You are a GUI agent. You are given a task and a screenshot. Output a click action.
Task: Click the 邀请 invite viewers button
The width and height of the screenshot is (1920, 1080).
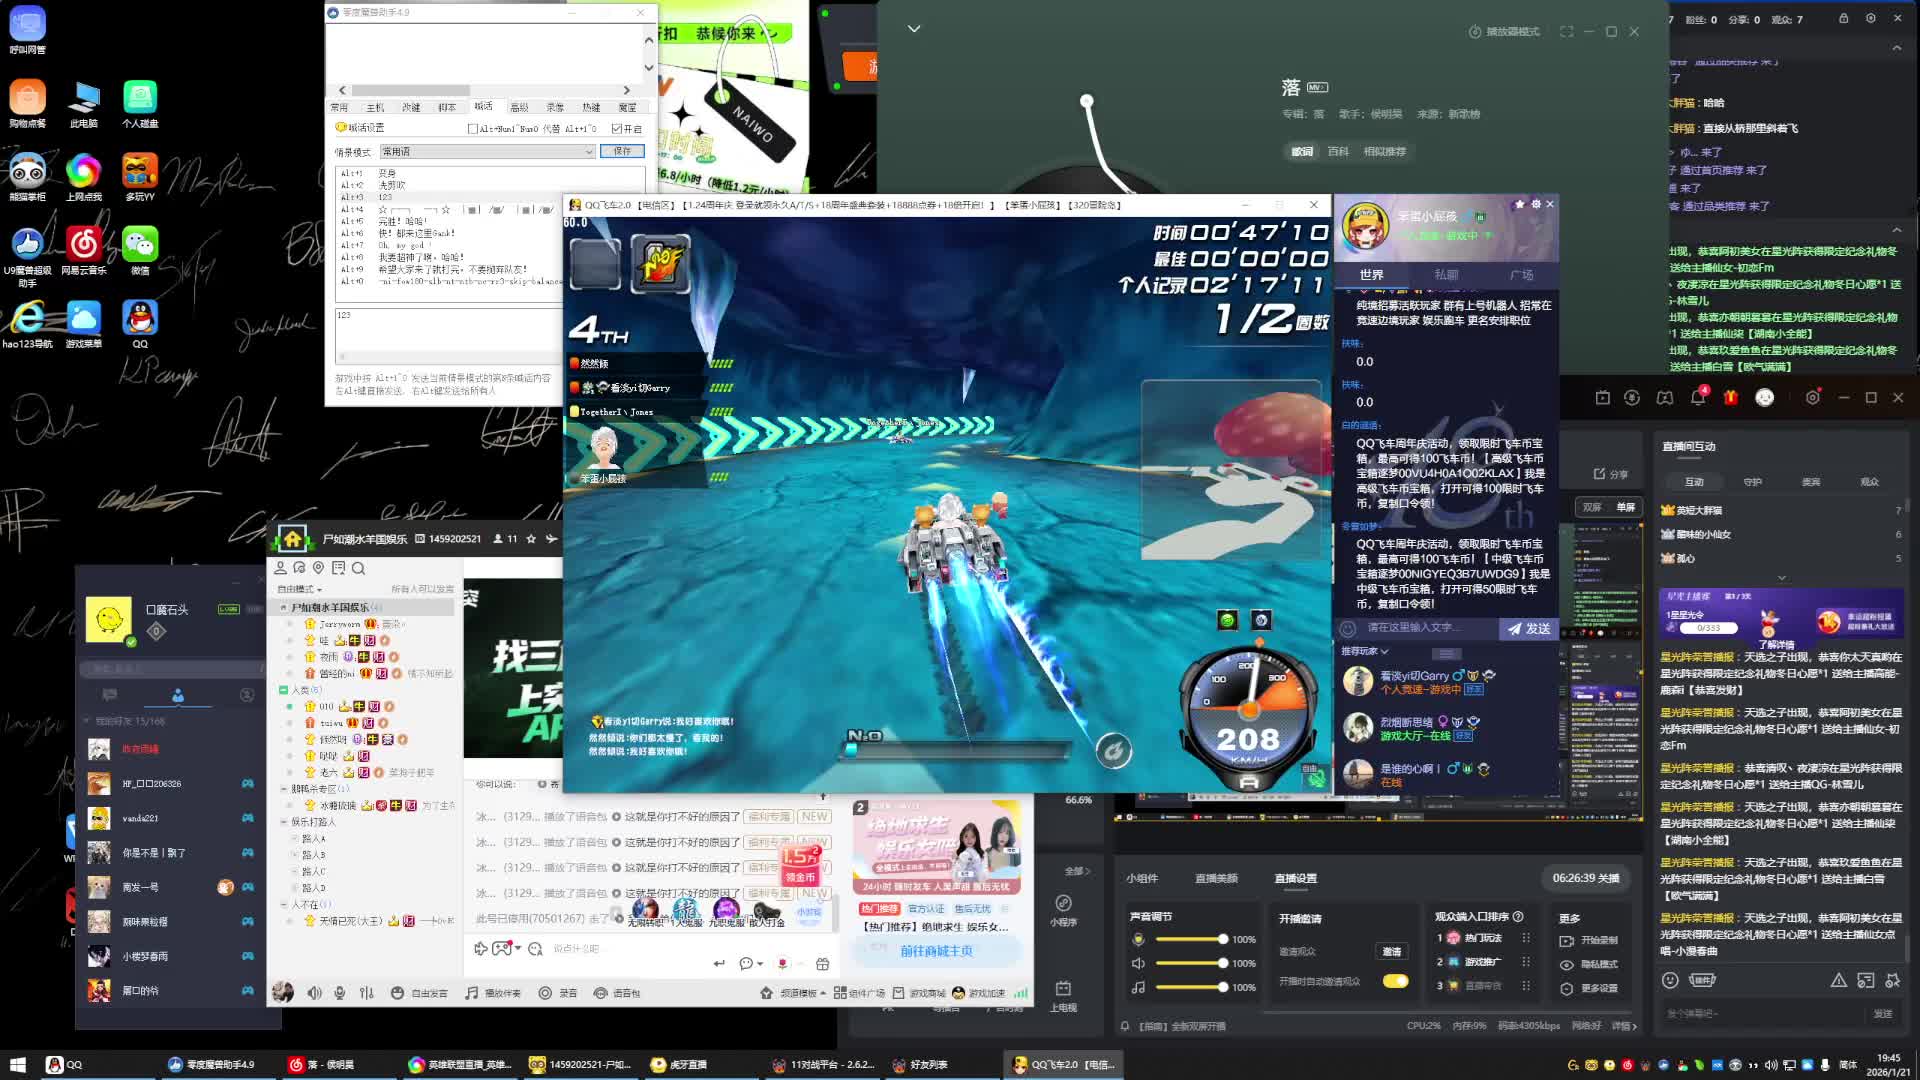click(x=1391, y=951)
